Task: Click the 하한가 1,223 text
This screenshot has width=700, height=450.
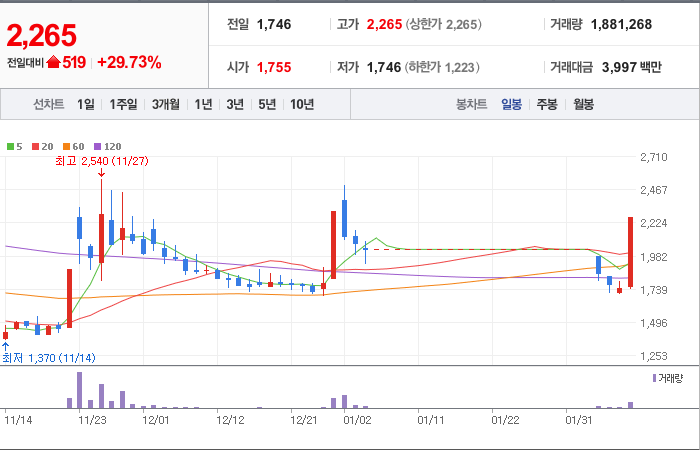Action: pyautogui.click(x=442, y=67)
